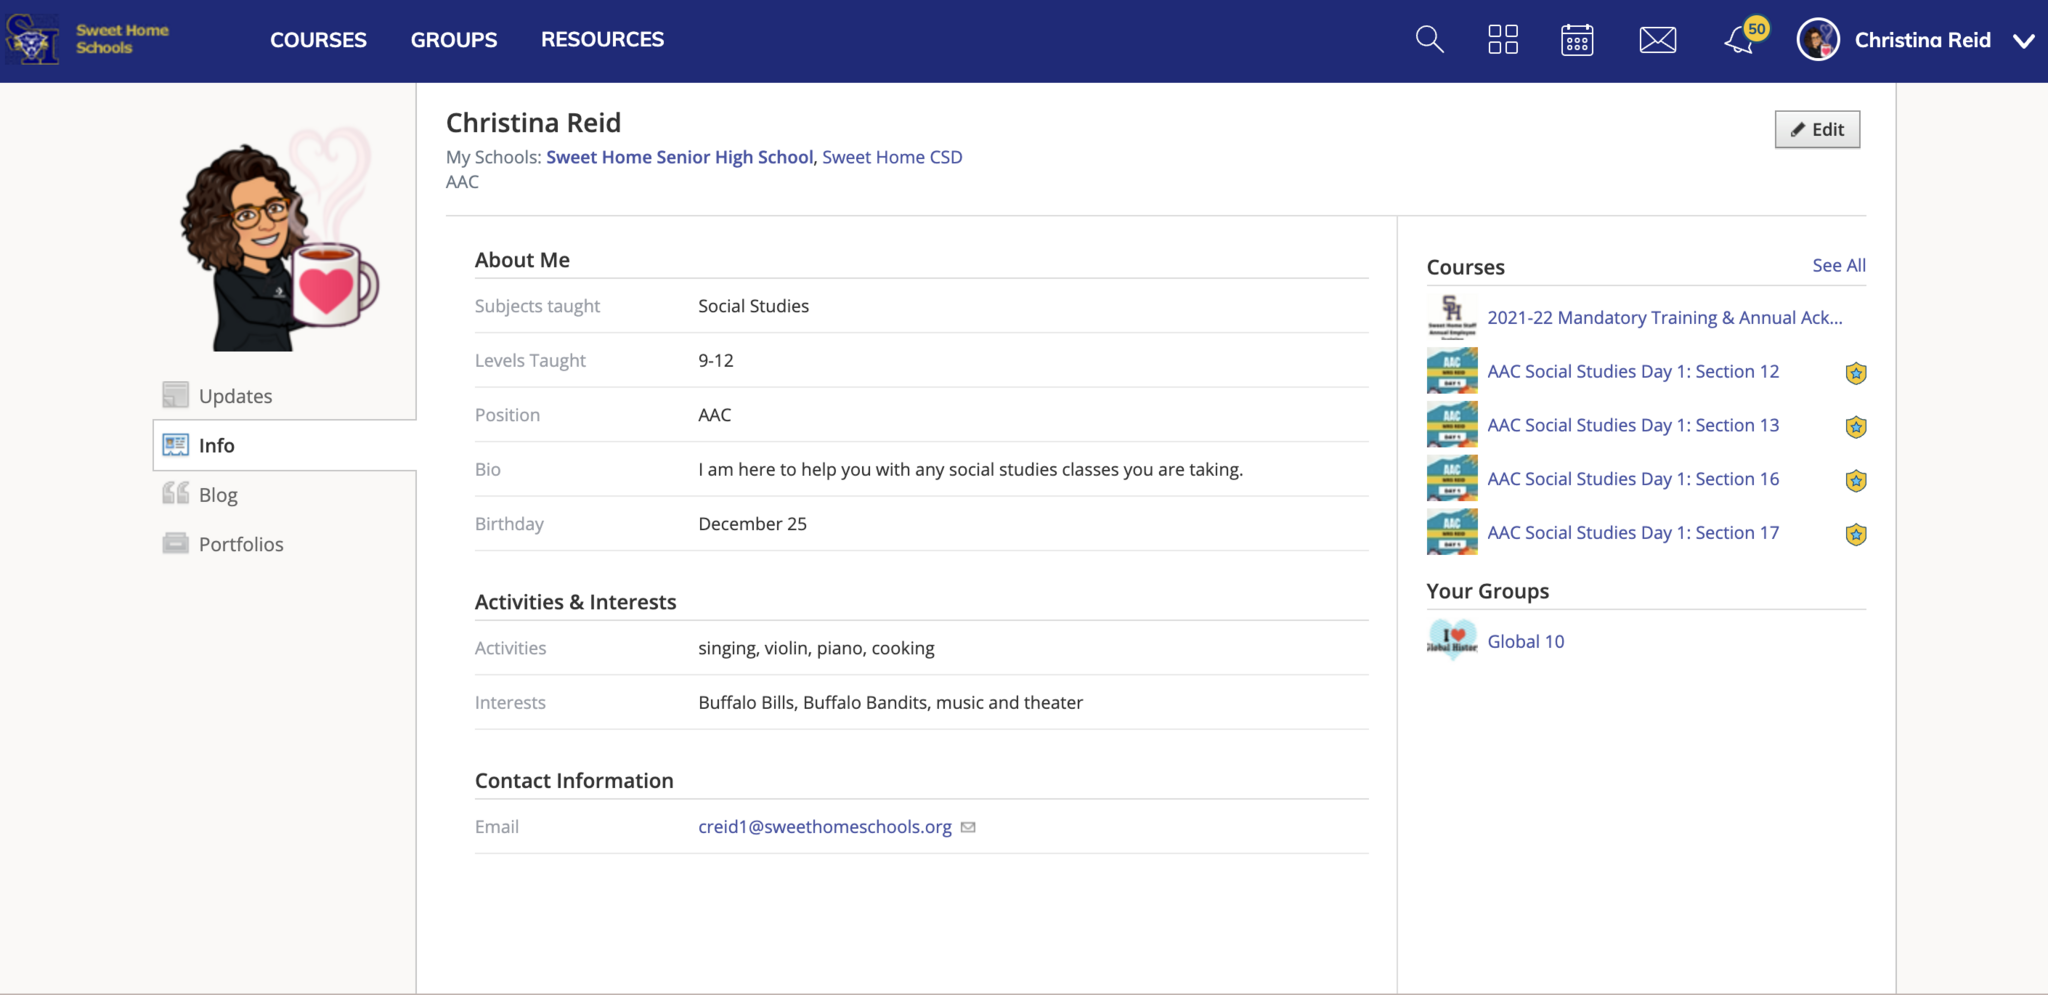Open the COURSES menu
The height and width of the screenshot is (995, 2048).
[318, 40]
